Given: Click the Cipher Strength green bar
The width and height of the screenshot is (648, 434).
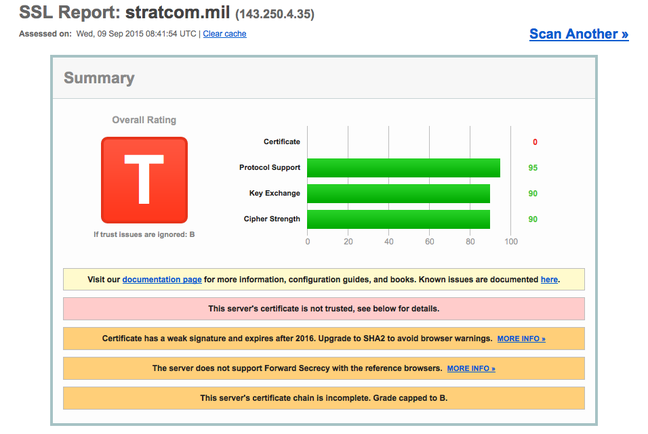Looking at the screenshot, I should coord(398,219).
